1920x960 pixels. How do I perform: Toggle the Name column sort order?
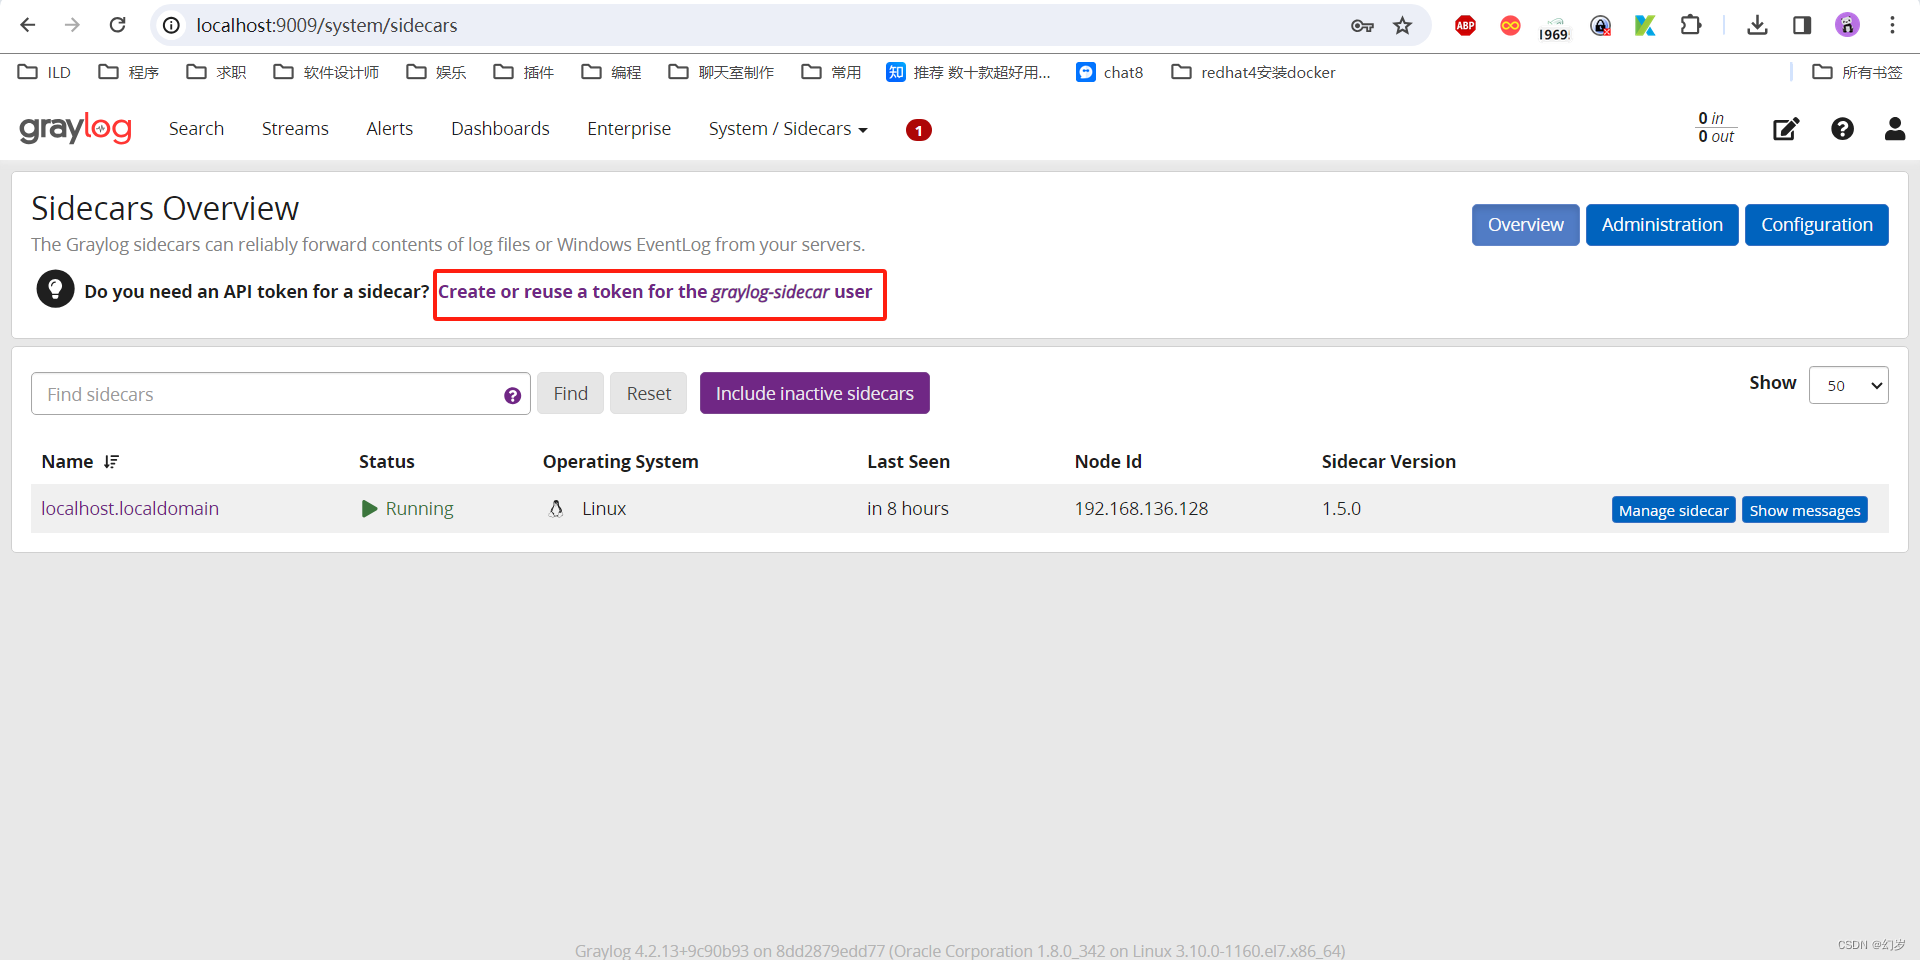[x=110, y=461]
